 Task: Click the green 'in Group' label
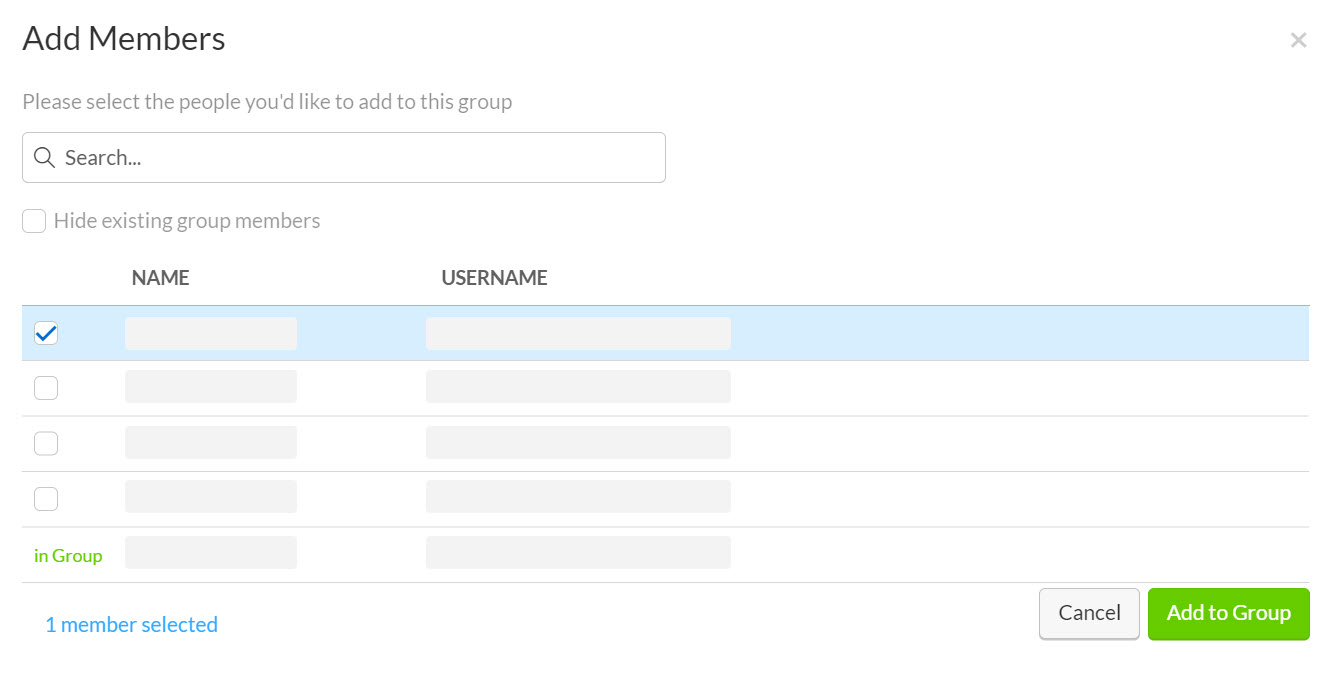tap(68, 555)
